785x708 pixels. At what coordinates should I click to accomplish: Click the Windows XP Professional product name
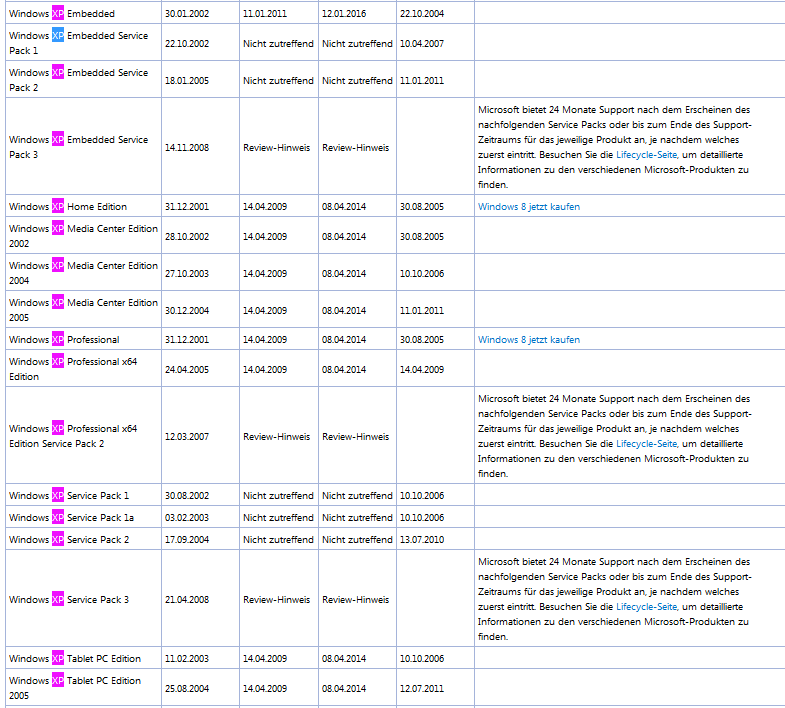point(64,340)
